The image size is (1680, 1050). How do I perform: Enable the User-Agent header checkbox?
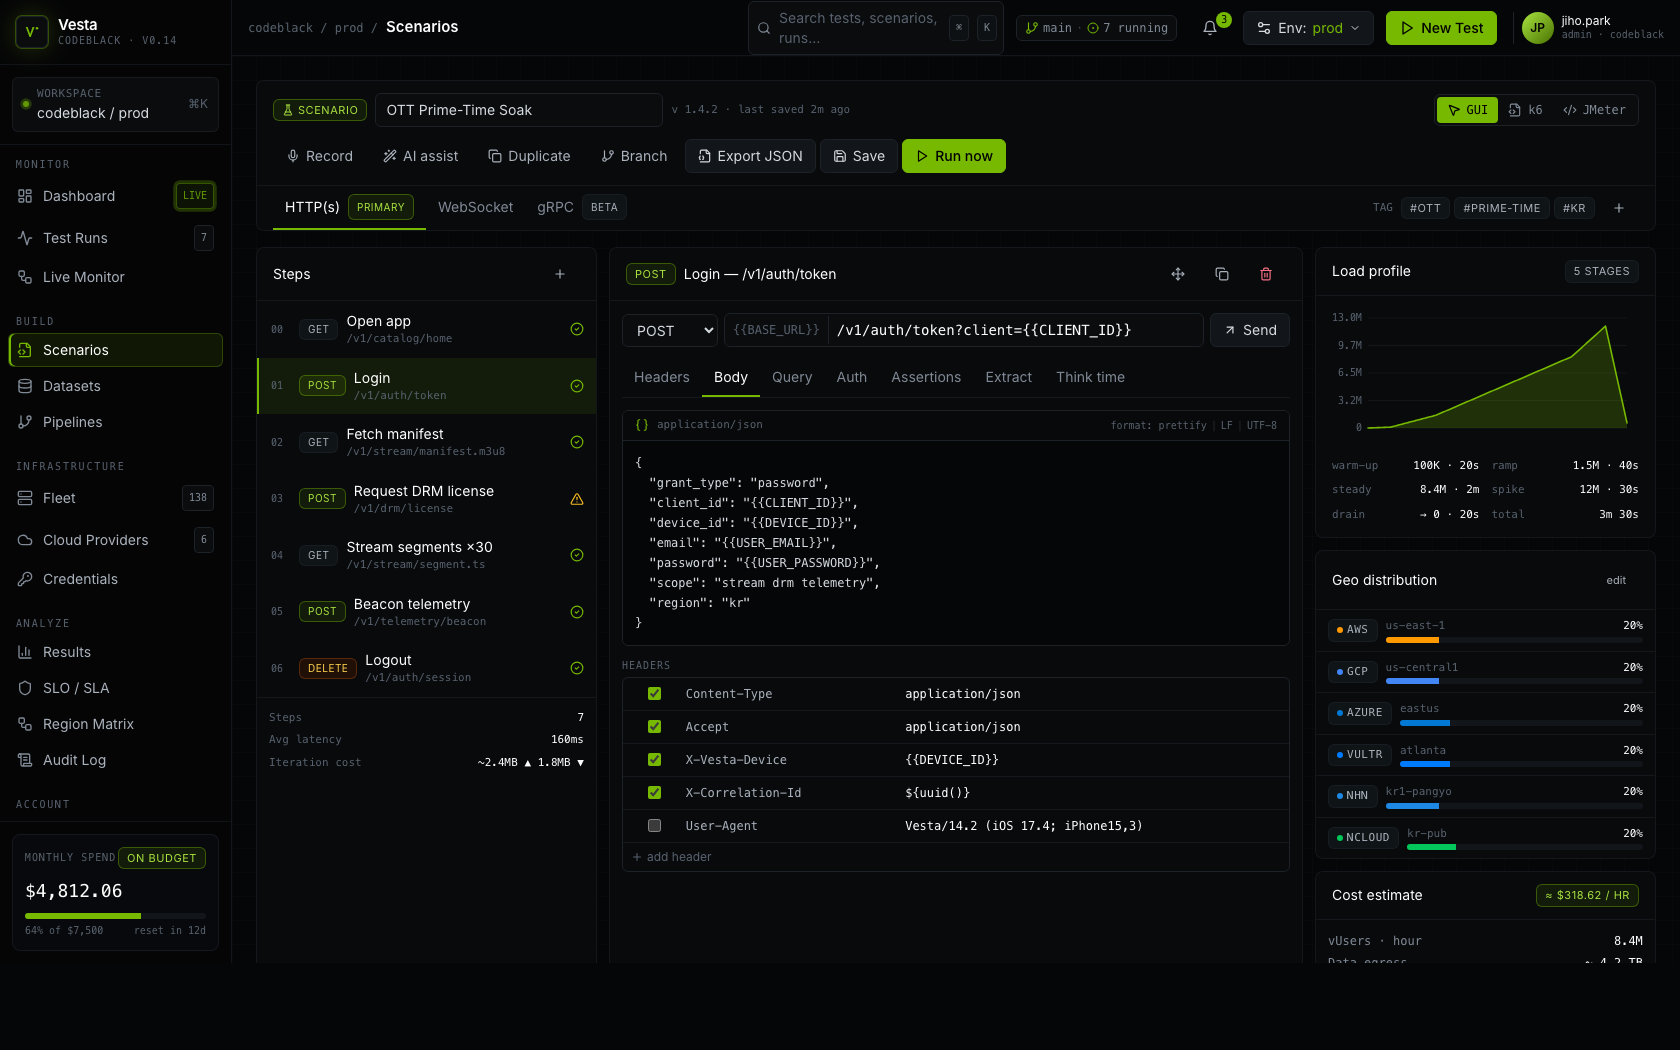pyautogui.click(x=654, y=826)
